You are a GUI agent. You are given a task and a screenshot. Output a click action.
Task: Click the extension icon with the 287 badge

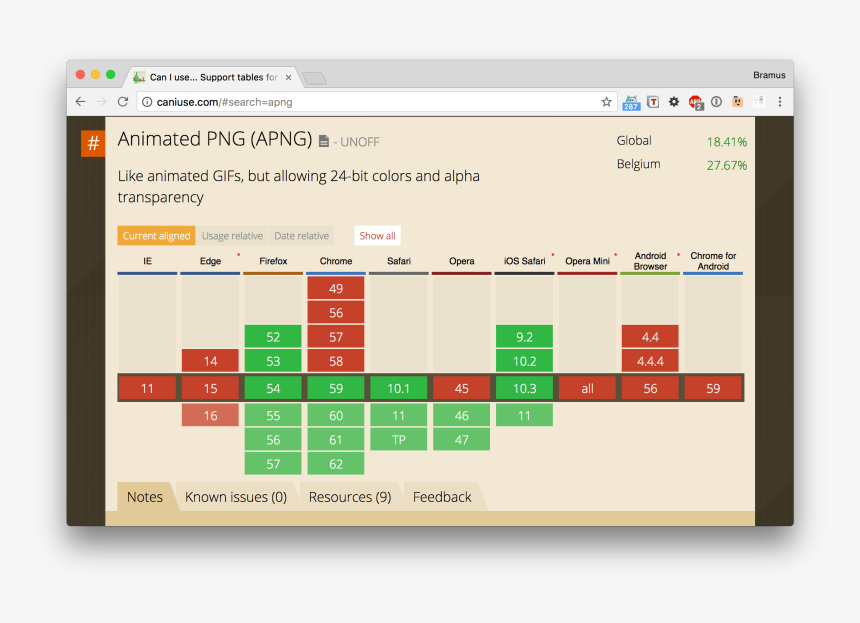(631, 102)
